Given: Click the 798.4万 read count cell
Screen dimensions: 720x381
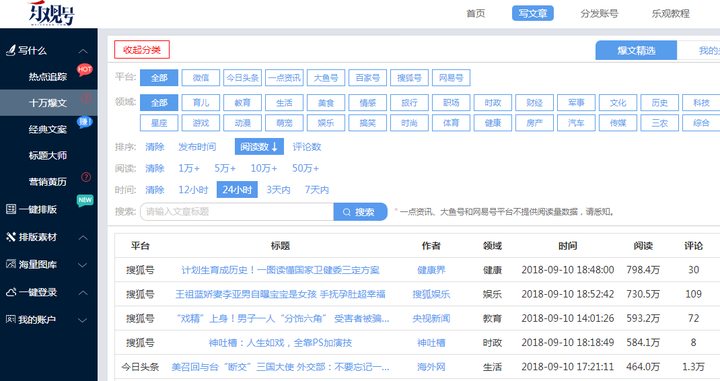Looking at the screenshot, I should 643,270.
